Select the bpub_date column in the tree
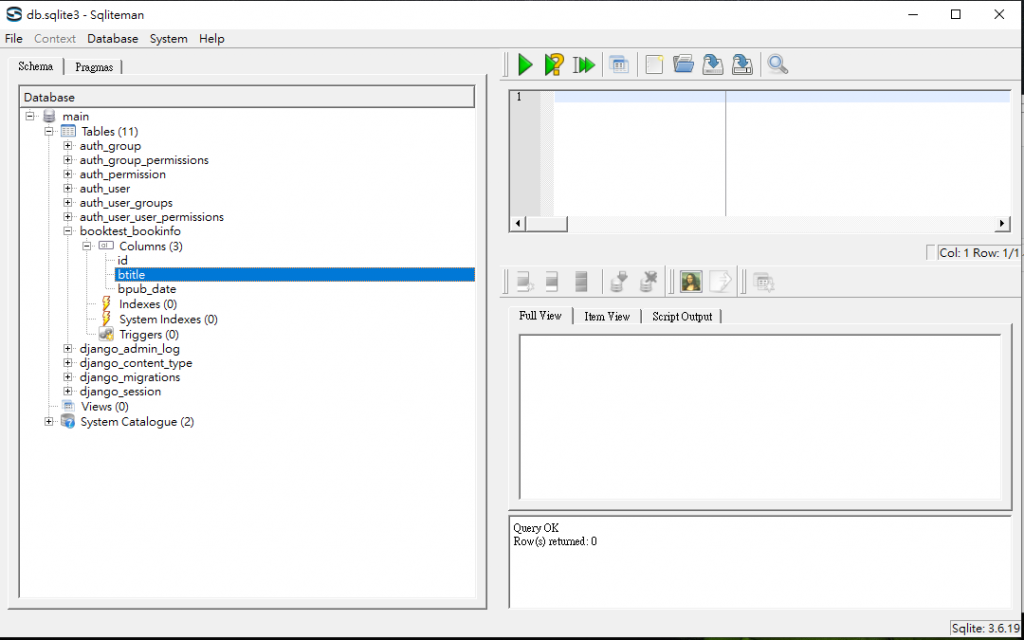This screenshot has width=1024, height=640. click(147, 289)
